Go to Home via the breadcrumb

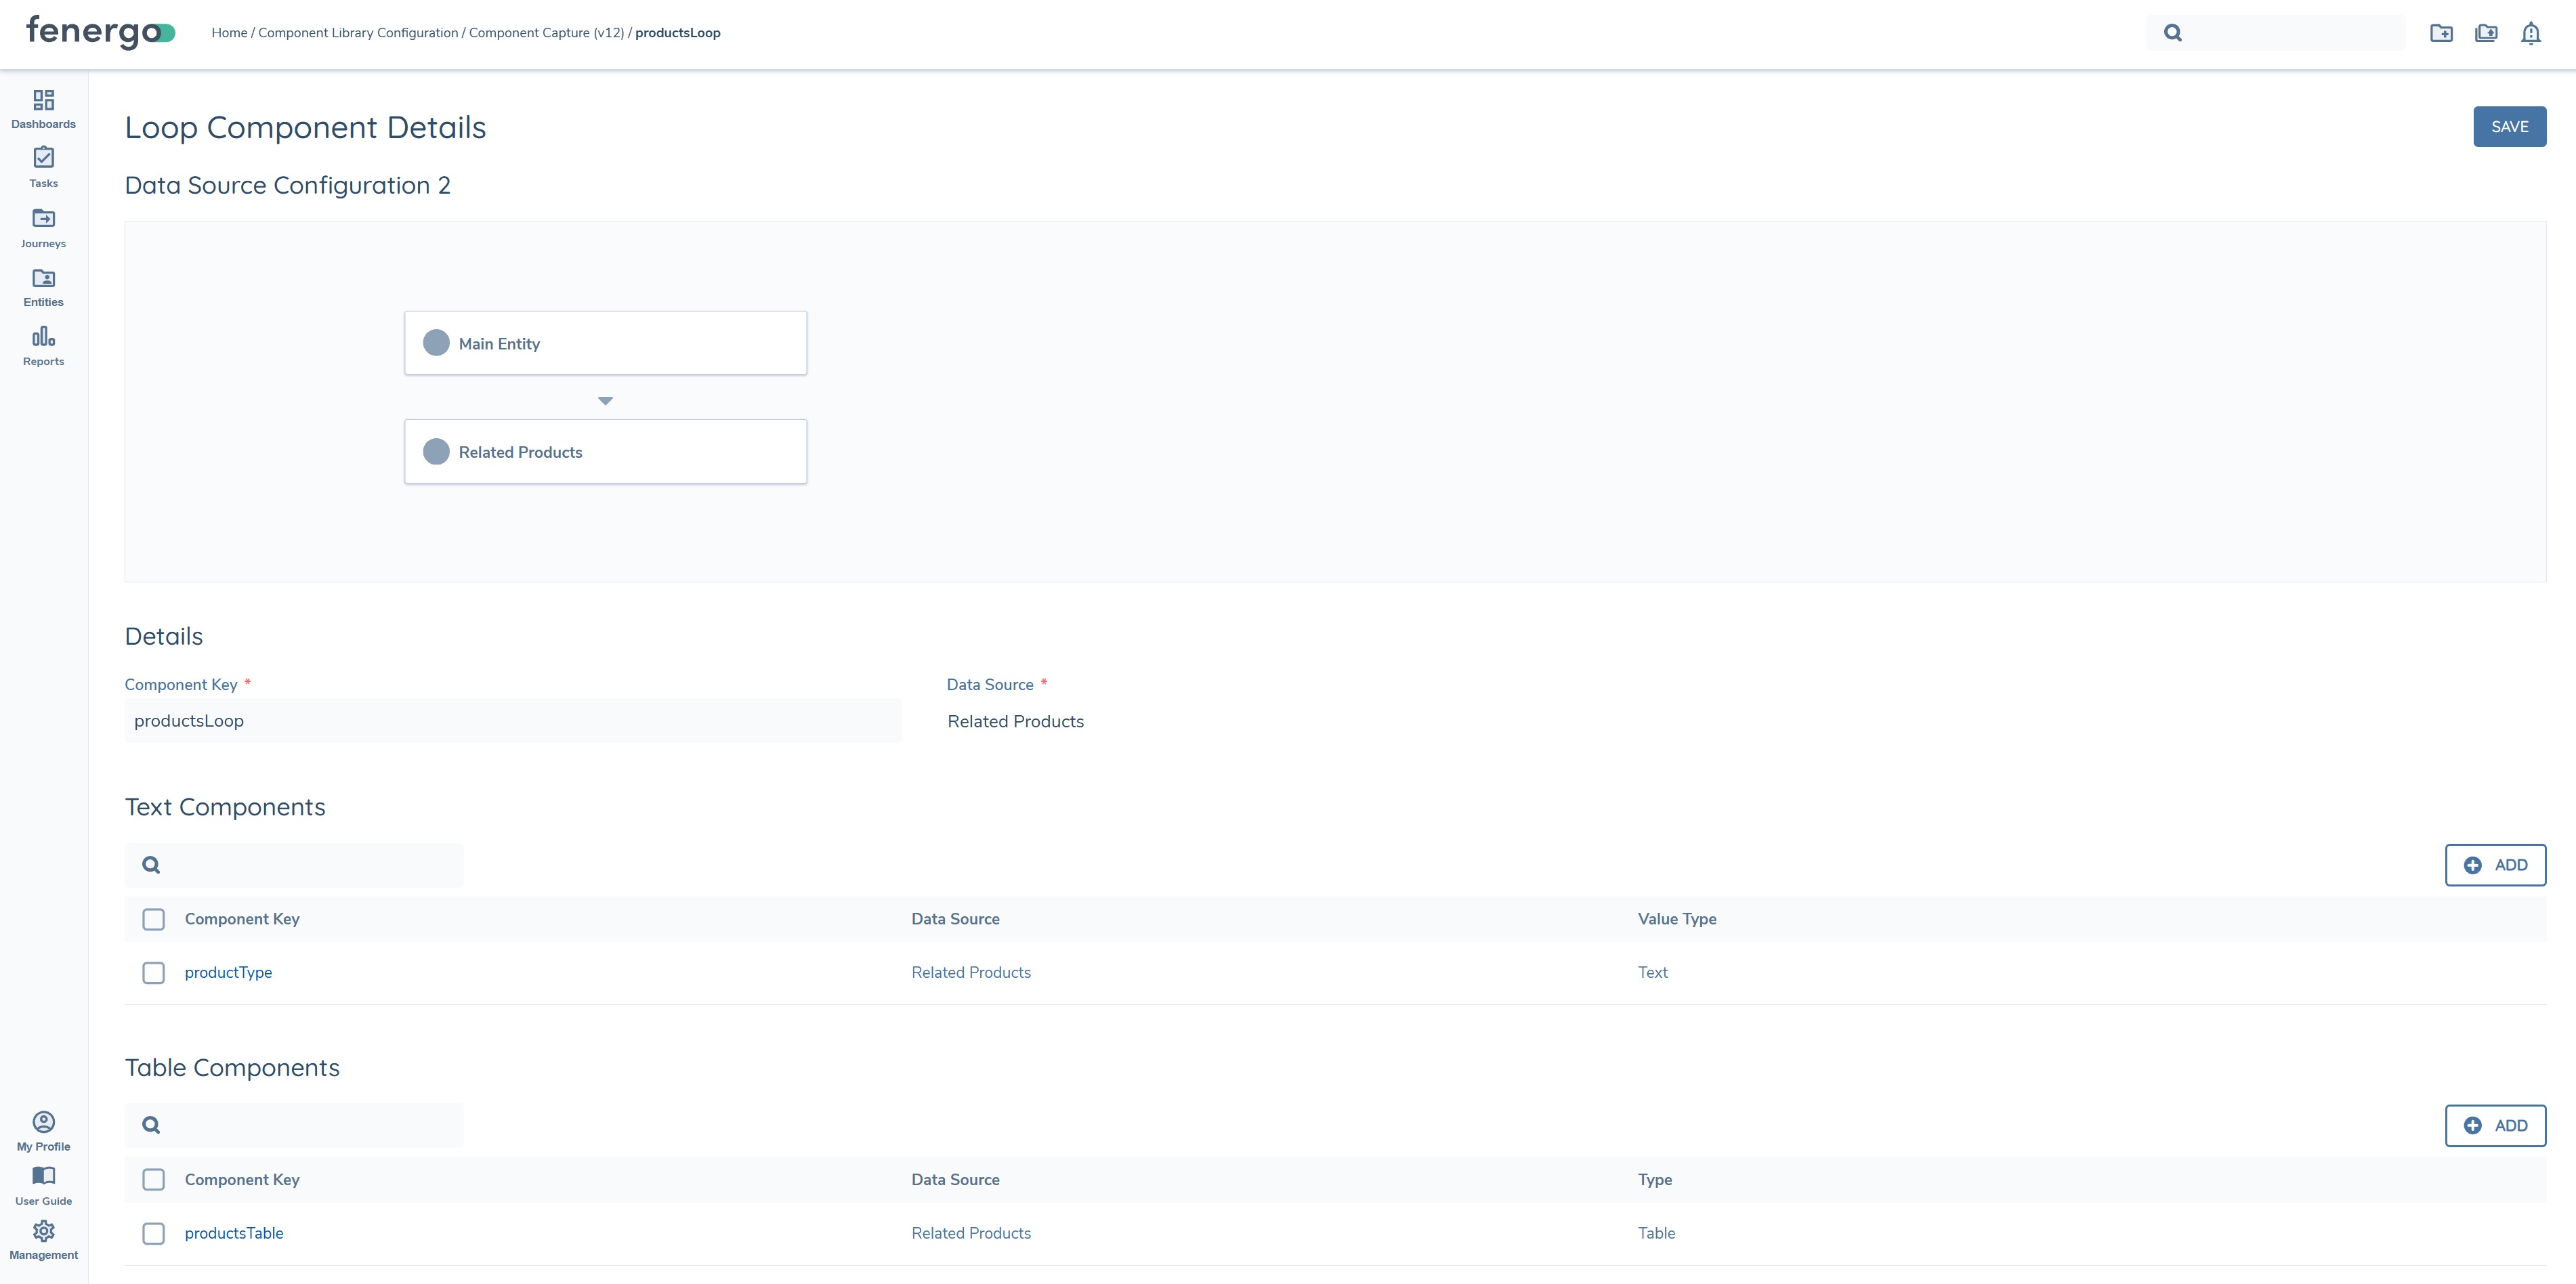pos(229,32)
